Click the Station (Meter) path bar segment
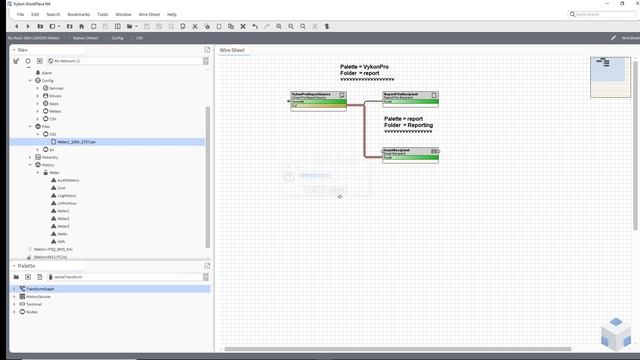 click(85, 38)
